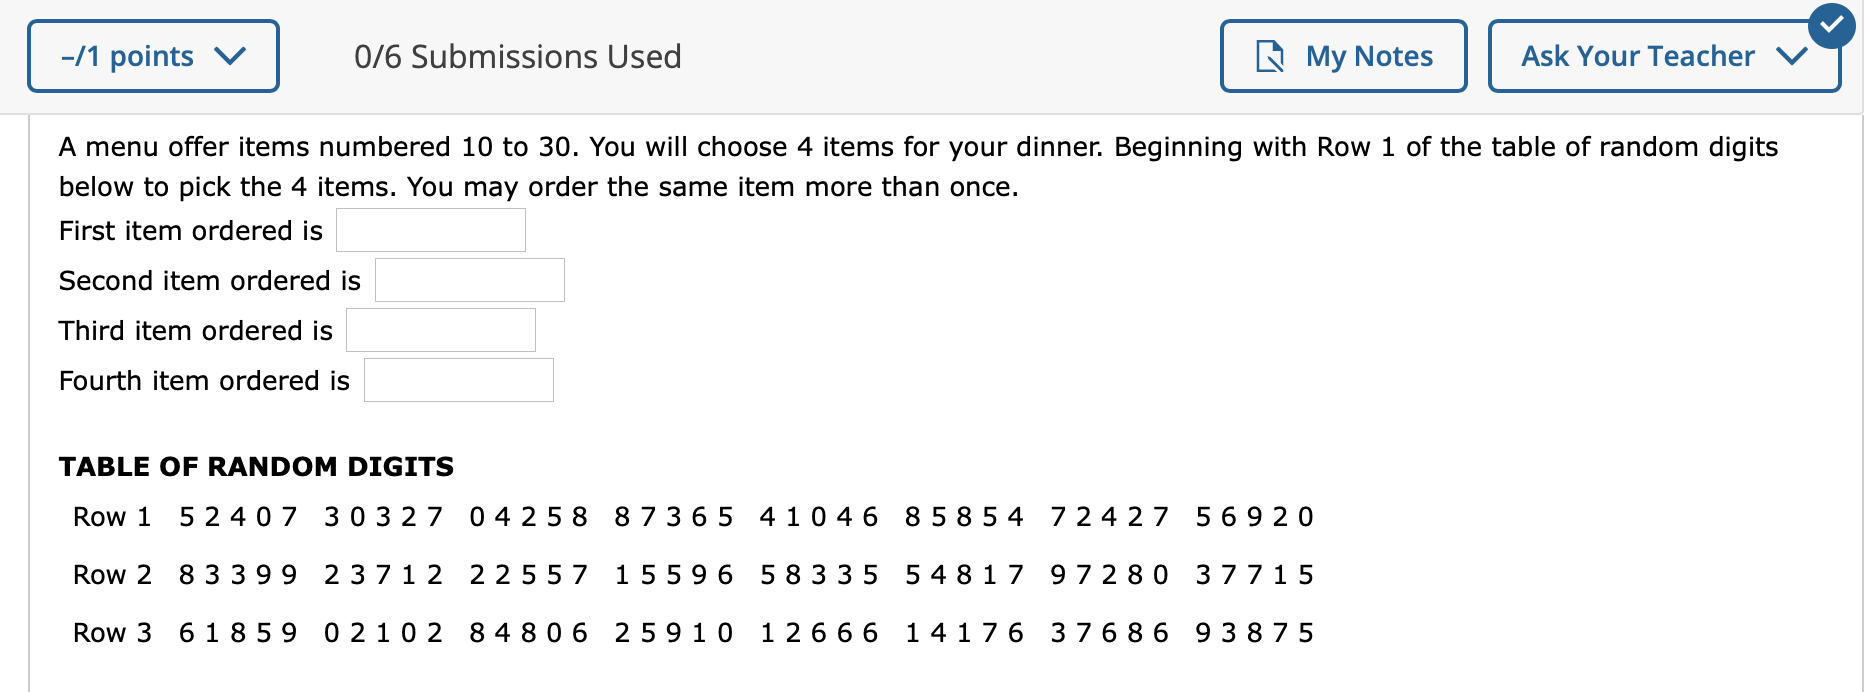Click the TABLE OF RANDOM DIGITS heading
This screenshot has width=1868, height=692.
256,466
